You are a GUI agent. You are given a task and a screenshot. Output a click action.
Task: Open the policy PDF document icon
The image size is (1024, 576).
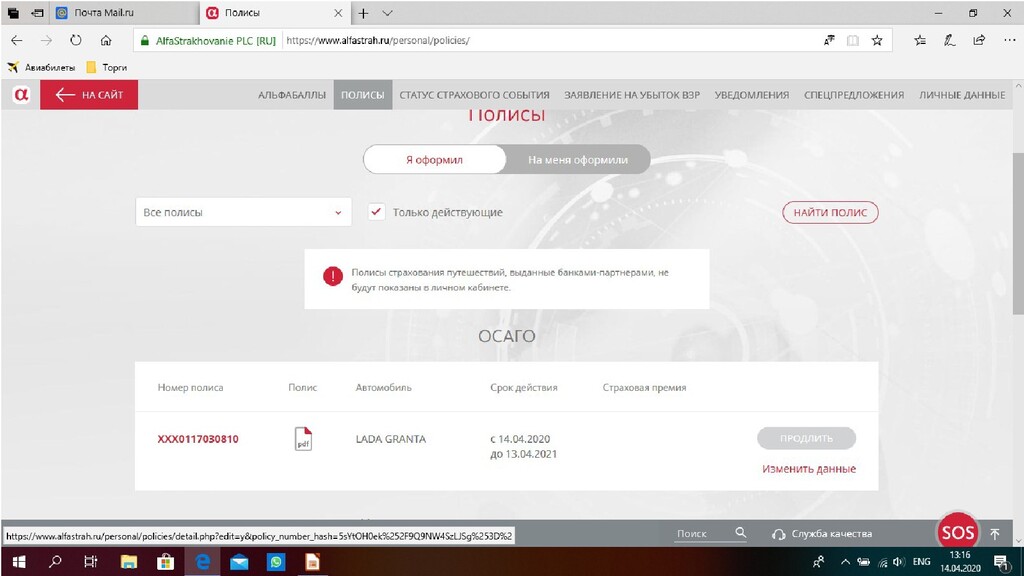[303, 438]
